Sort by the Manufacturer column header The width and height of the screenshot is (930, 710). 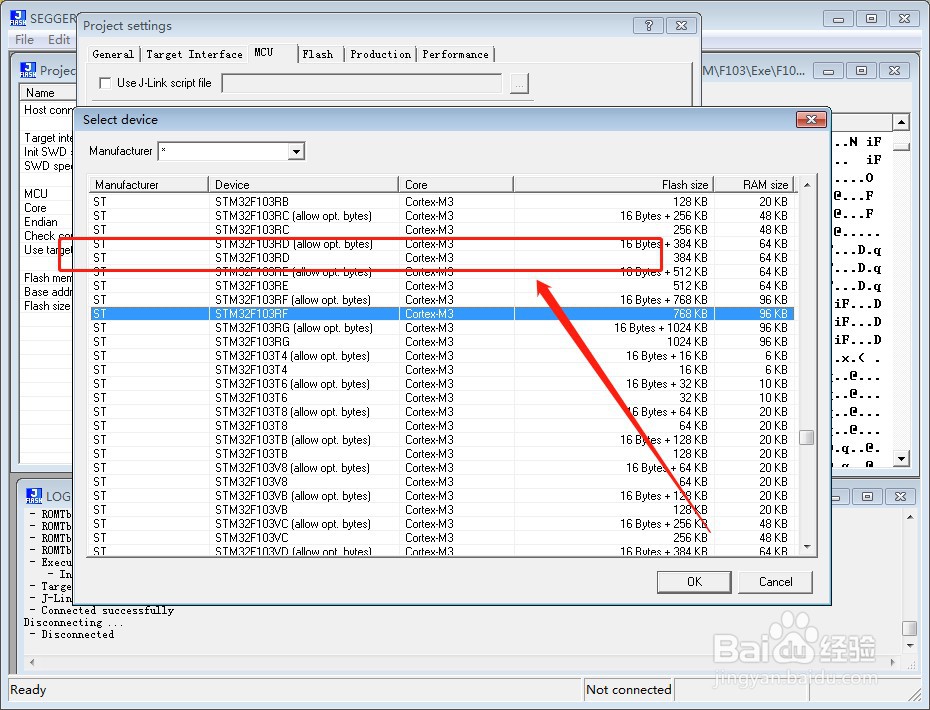(x=149, y=184)
